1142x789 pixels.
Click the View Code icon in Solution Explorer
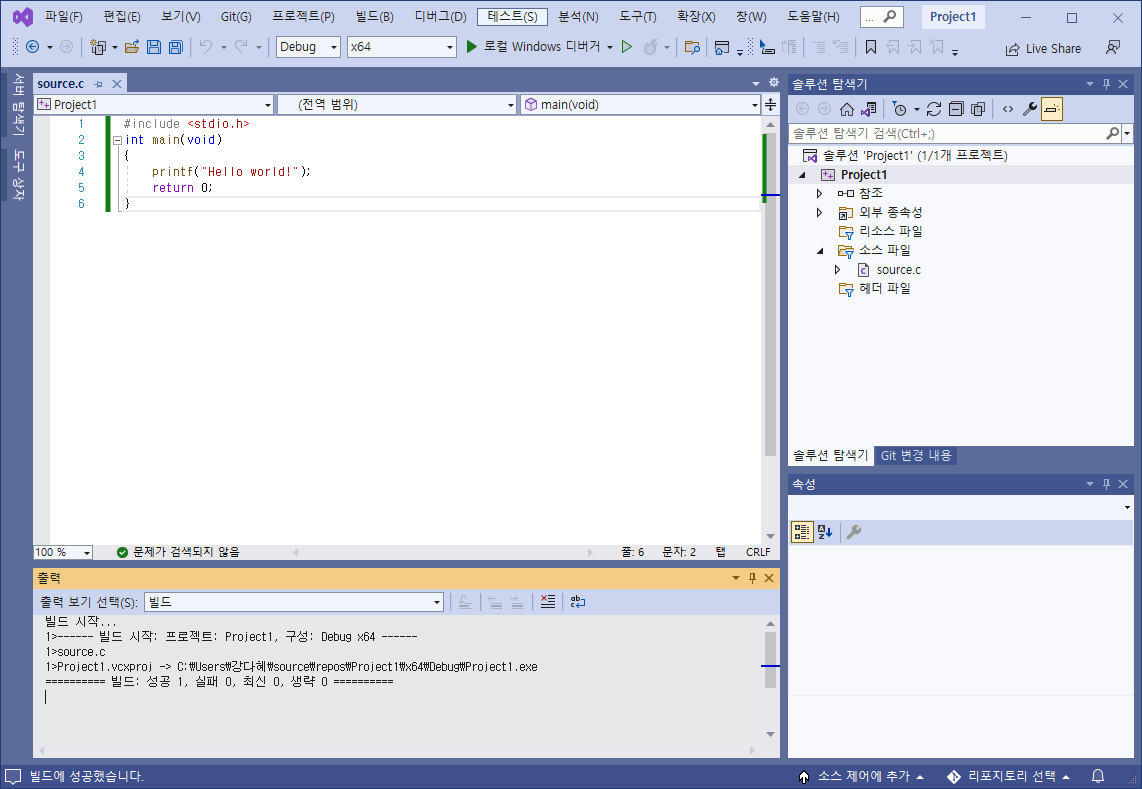[1008, 109]
